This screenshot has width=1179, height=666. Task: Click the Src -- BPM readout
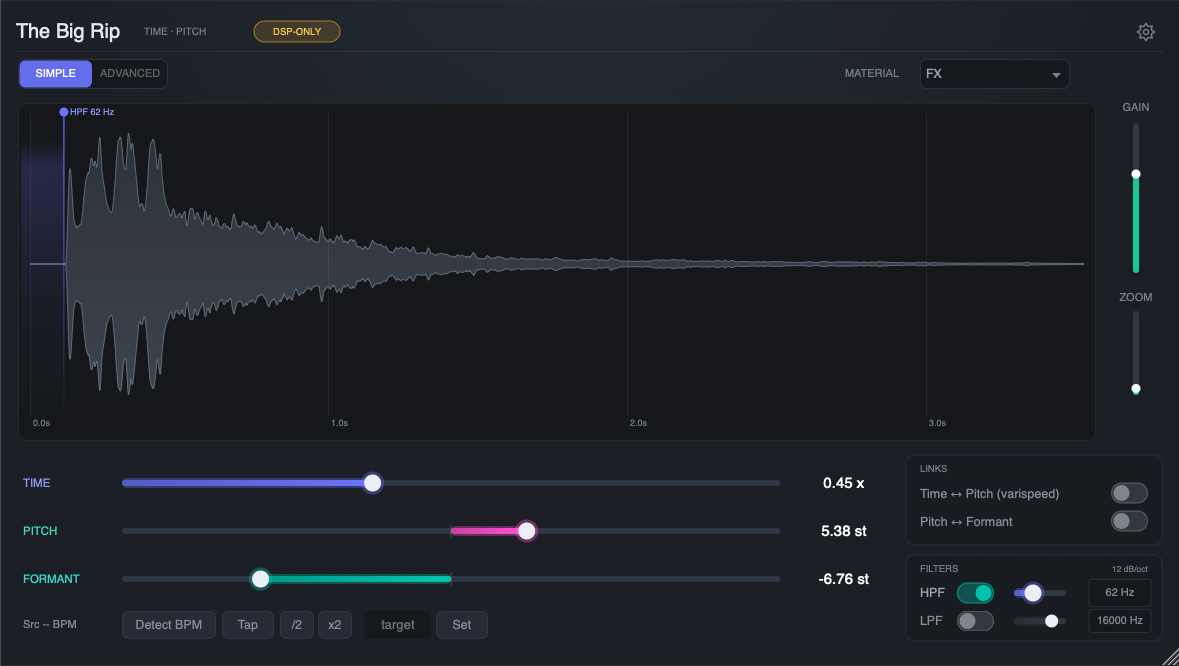[50, 624]
